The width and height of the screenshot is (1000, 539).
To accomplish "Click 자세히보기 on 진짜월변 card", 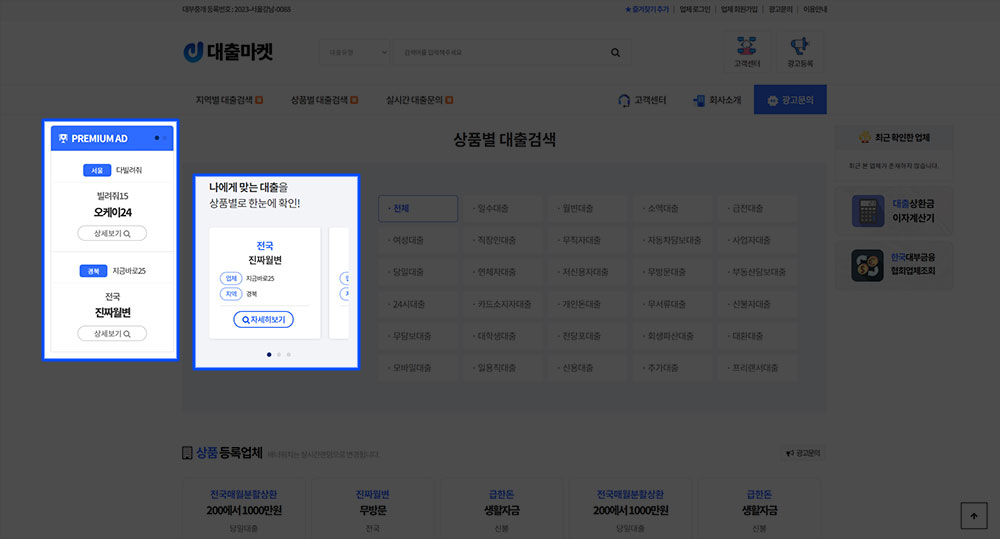I will pos(264,320).
